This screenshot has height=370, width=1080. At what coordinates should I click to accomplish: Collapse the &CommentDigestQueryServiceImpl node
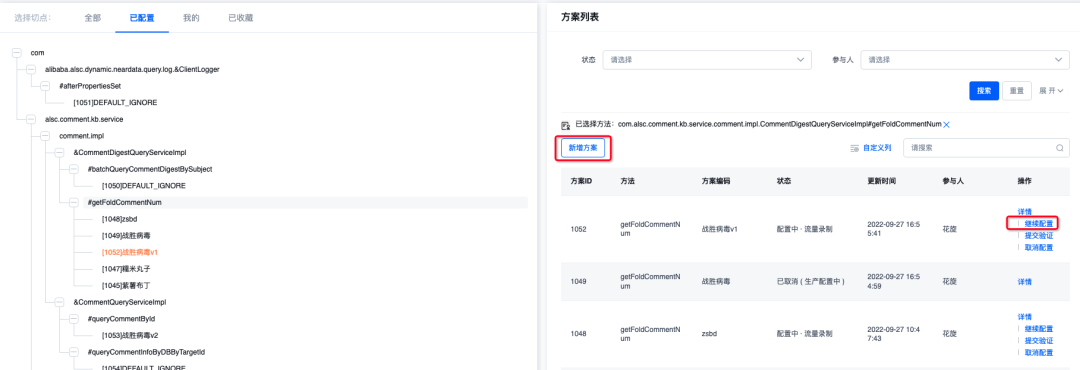(x=59, y=152)
